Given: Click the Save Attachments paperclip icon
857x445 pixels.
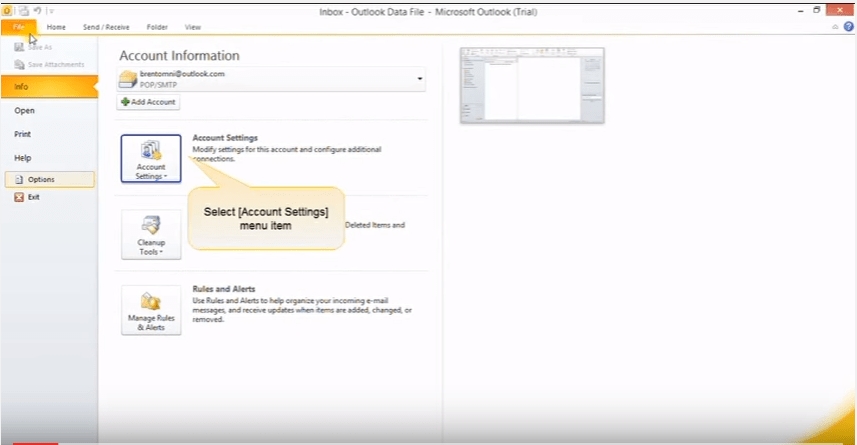Looking at the screenshot, I should 19,65.
